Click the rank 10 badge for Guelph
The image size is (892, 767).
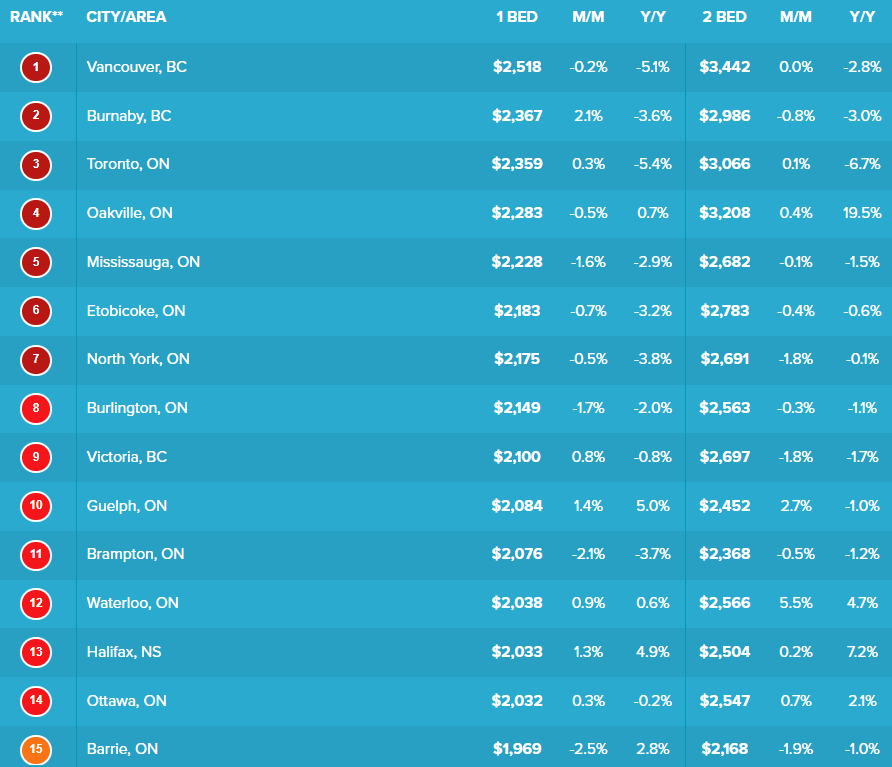(36, 506)
